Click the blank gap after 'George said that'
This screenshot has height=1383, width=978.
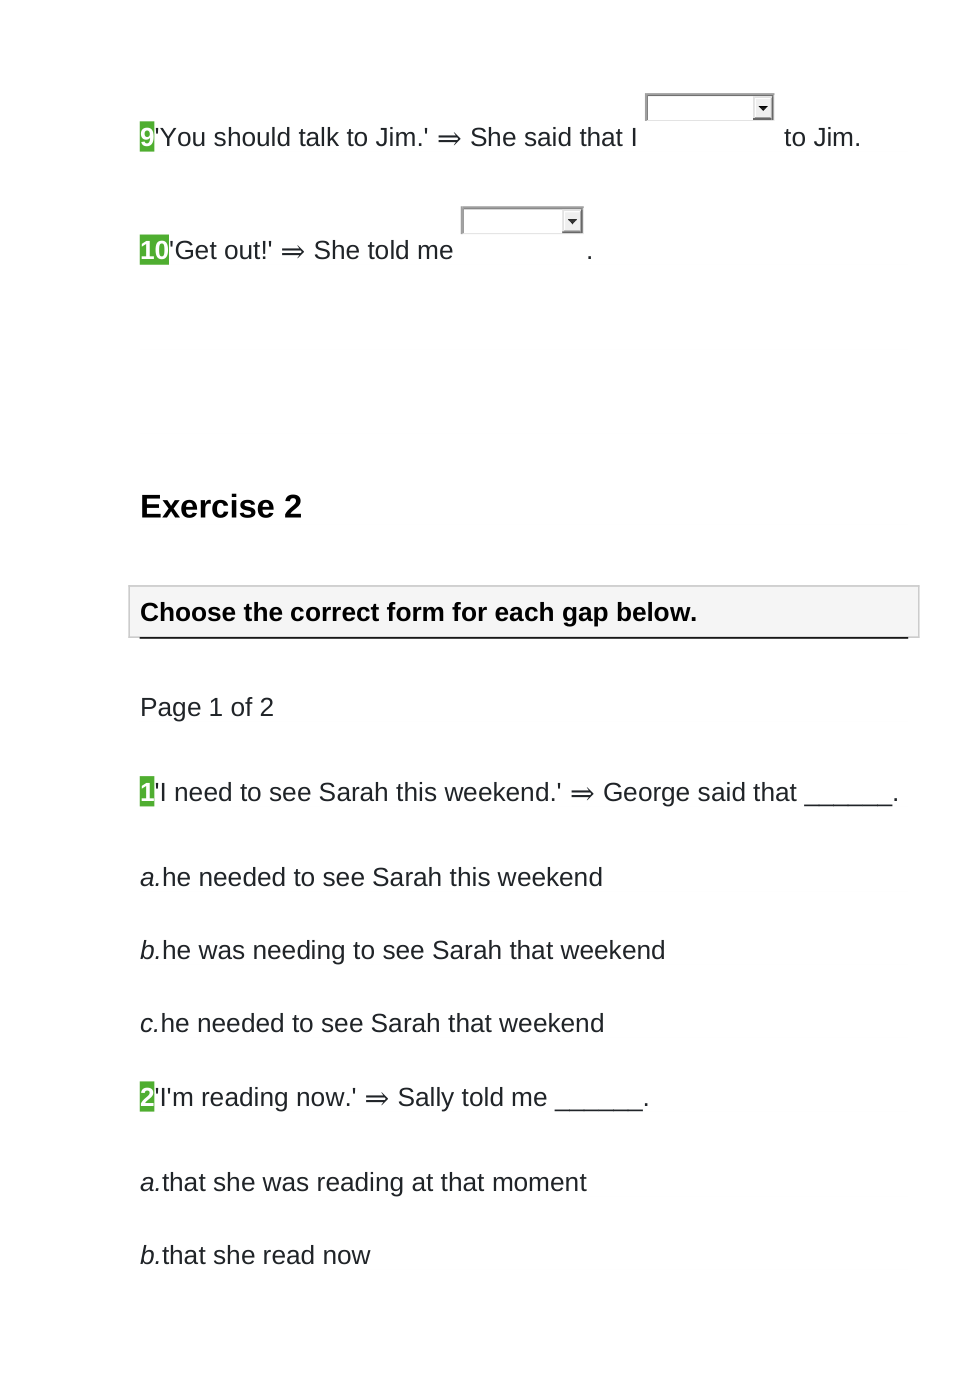coord(848,794)
